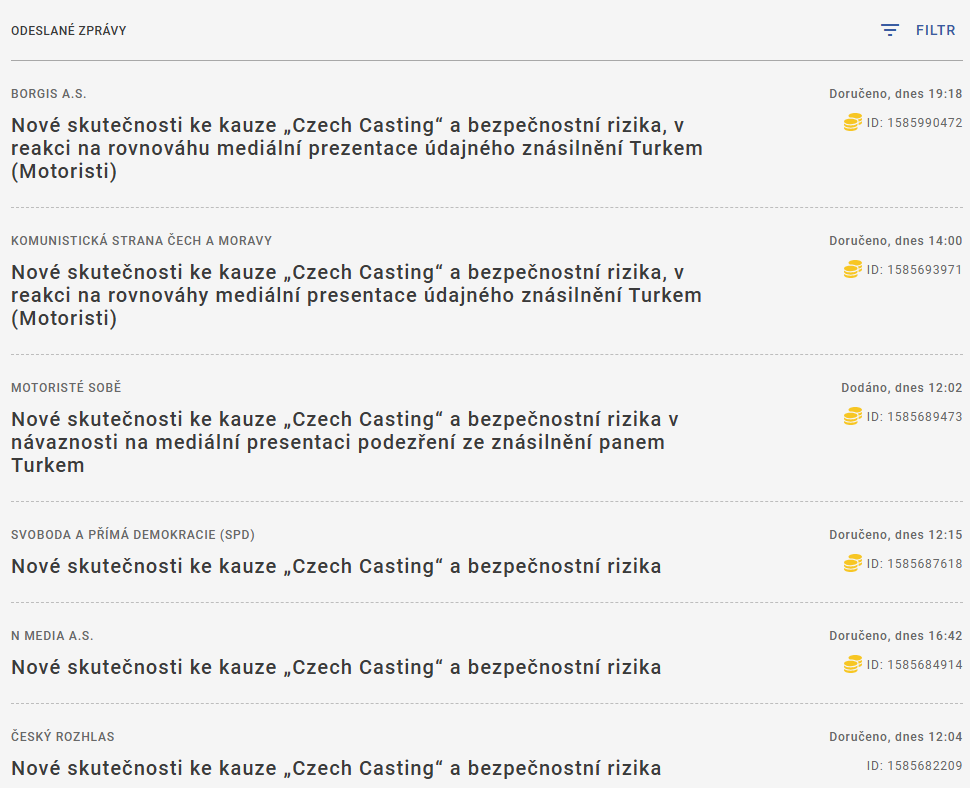Viewport: 970px width, 788px height.
Task: Click coins icon beside ID 1585684914
Action: [852, 664]
